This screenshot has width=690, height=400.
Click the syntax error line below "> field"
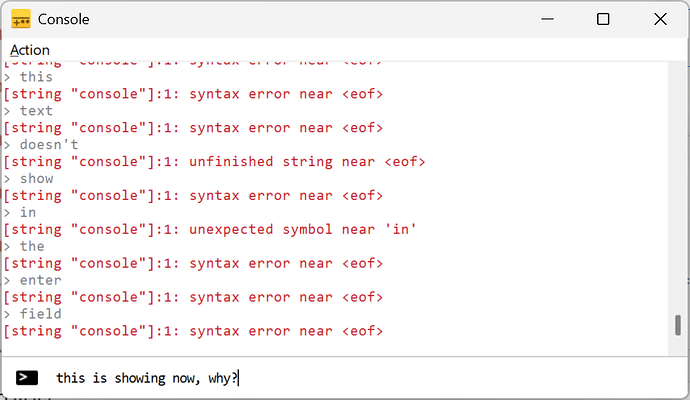(194, 331)
